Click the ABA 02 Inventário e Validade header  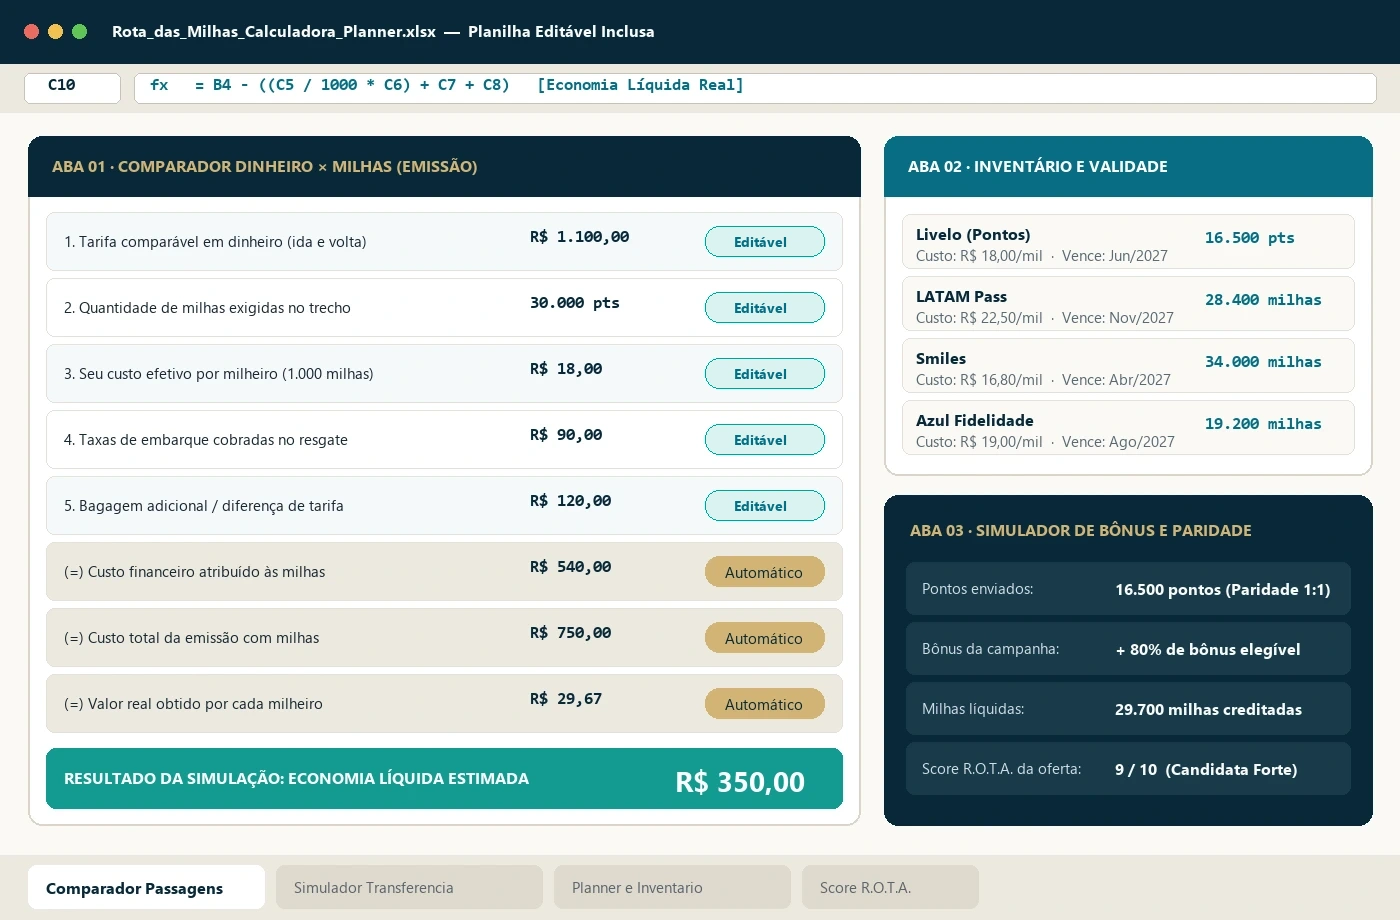coord(1128,167)
